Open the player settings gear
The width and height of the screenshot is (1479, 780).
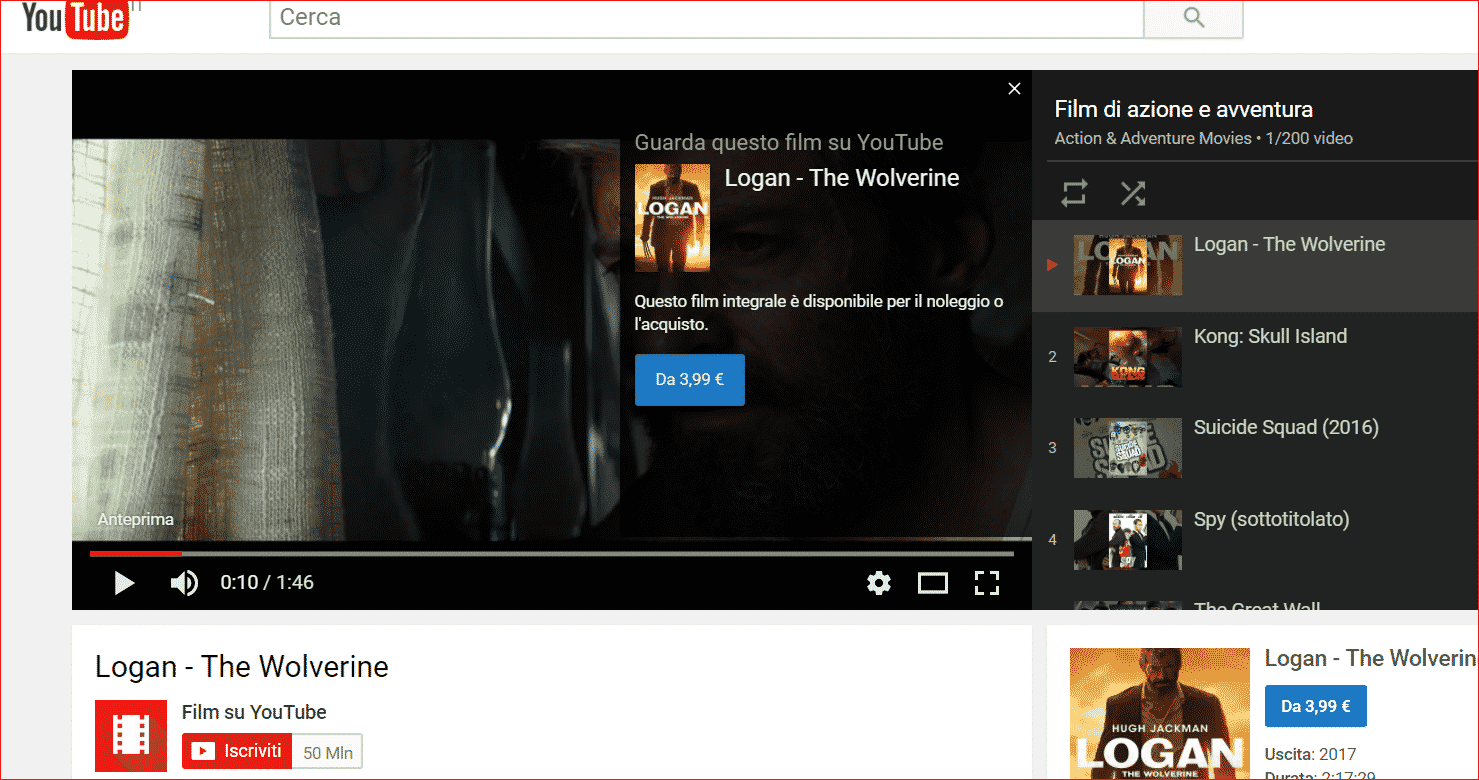(x=879, y=583)
